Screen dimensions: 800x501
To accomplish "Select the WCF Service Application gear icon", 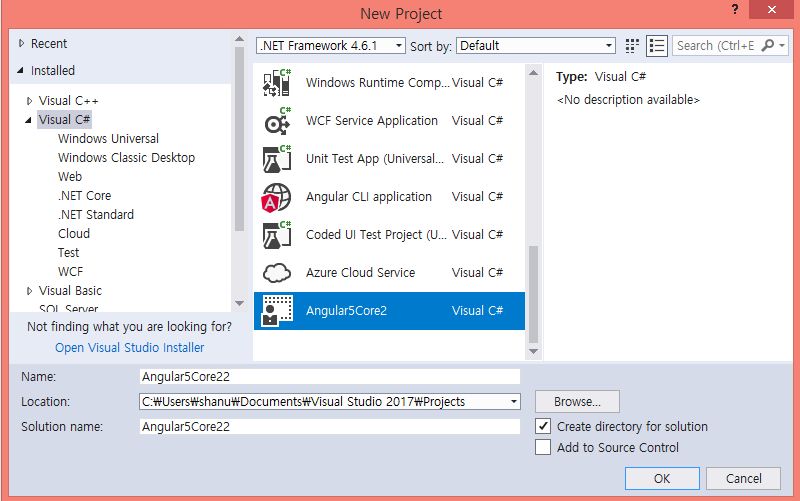I will tap(277, 121).
